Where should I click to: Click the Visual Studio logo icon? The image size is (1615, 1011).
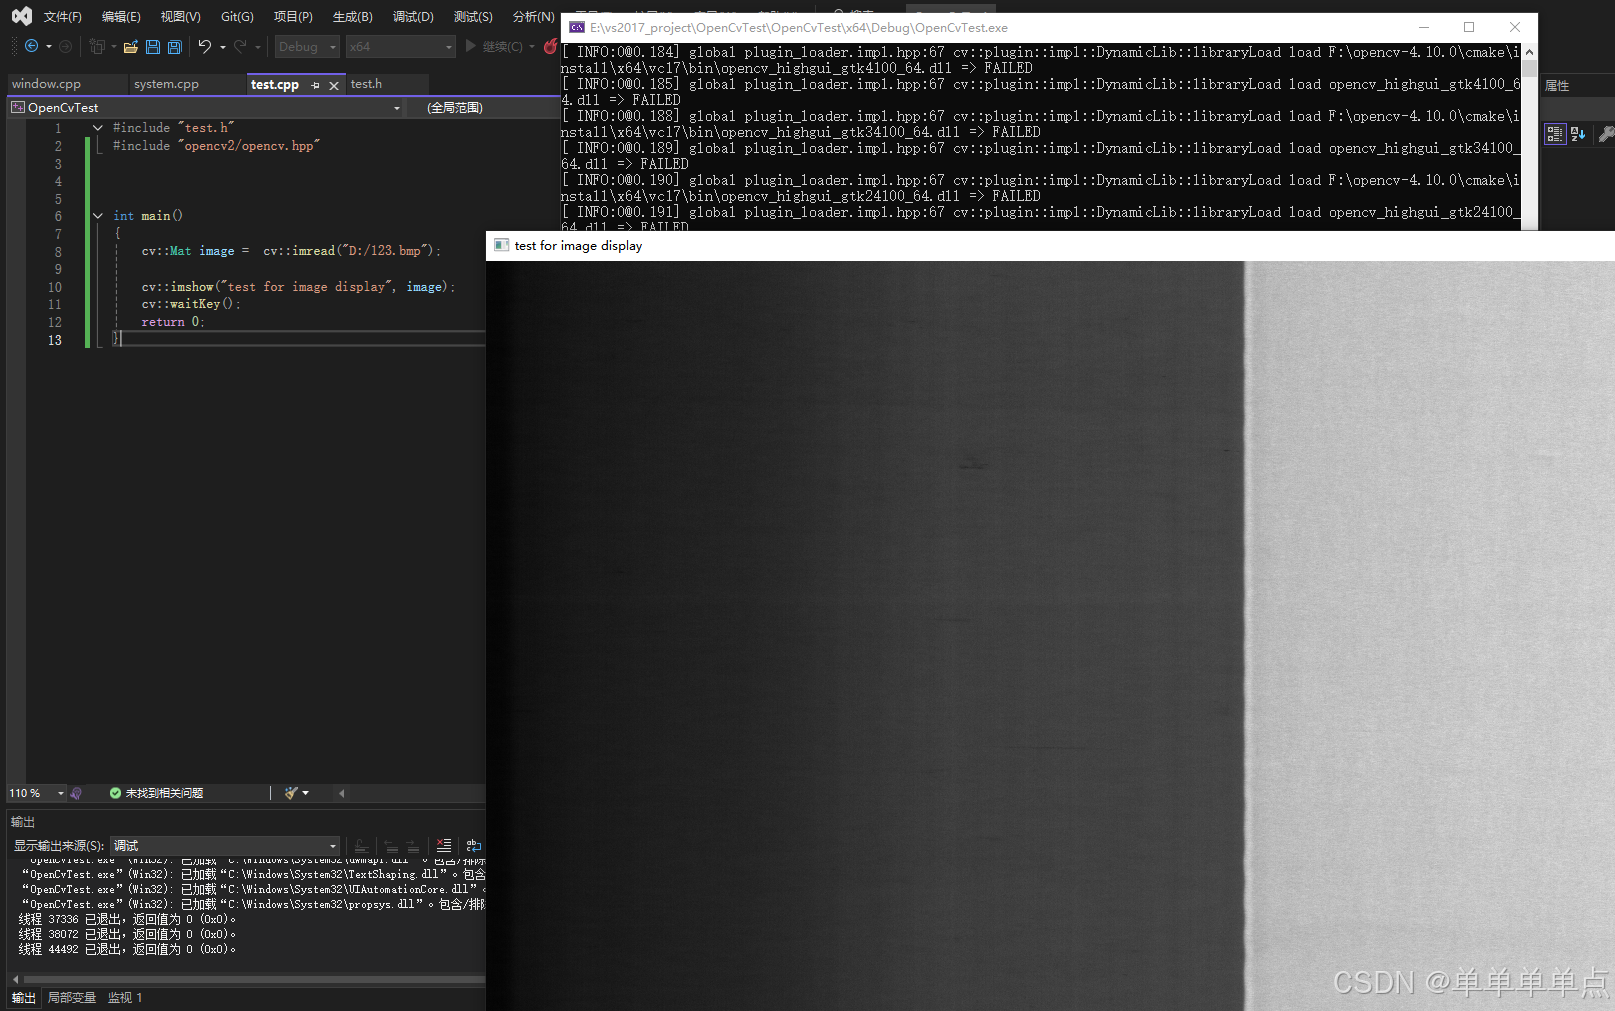22,16
